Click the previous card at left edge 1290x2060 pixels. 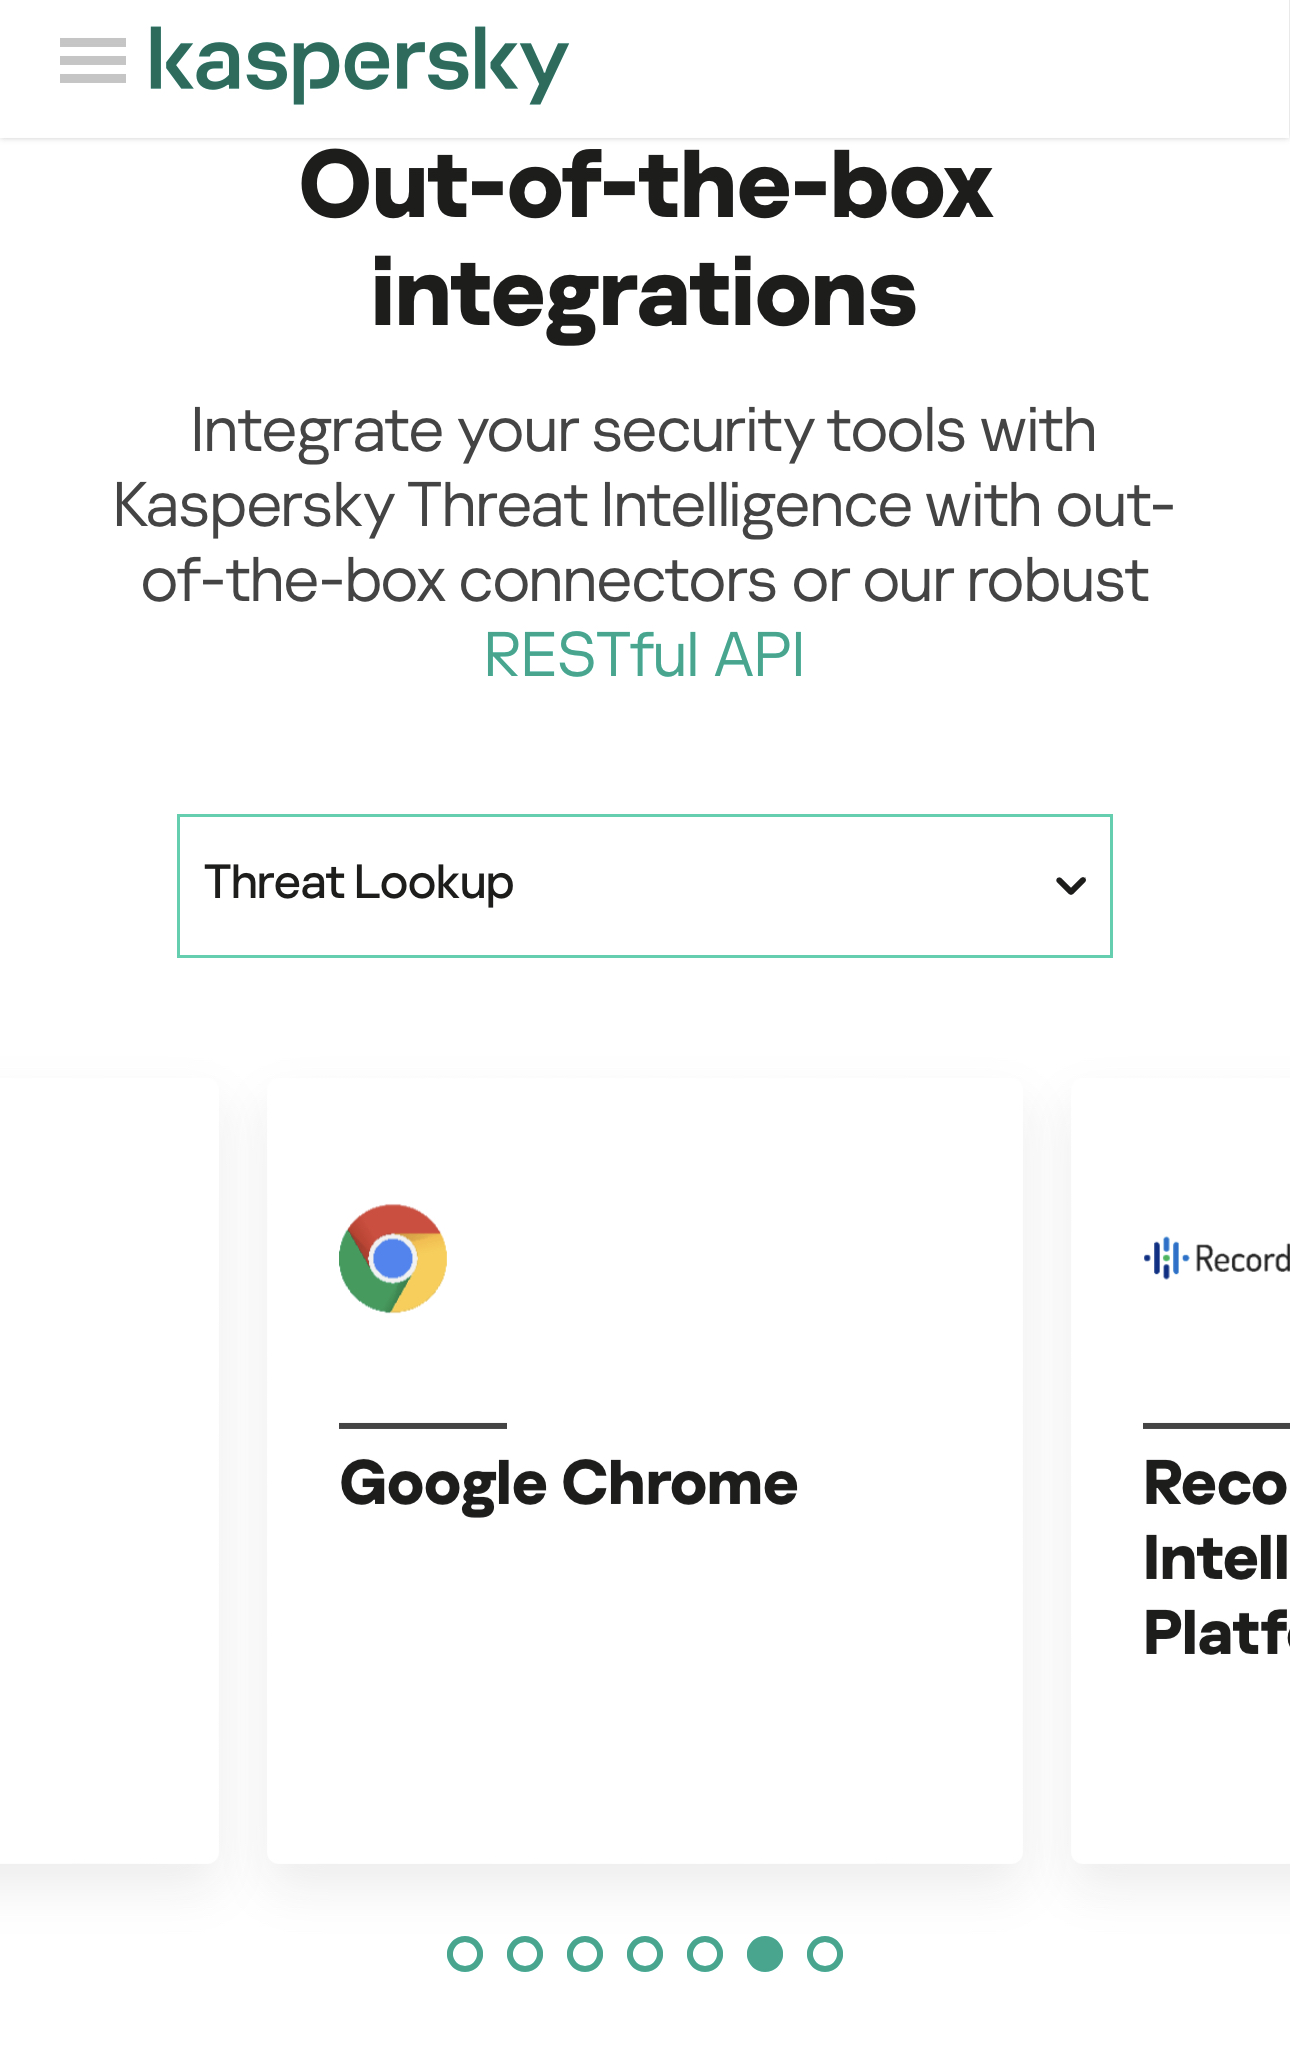tap(108, 1470)
